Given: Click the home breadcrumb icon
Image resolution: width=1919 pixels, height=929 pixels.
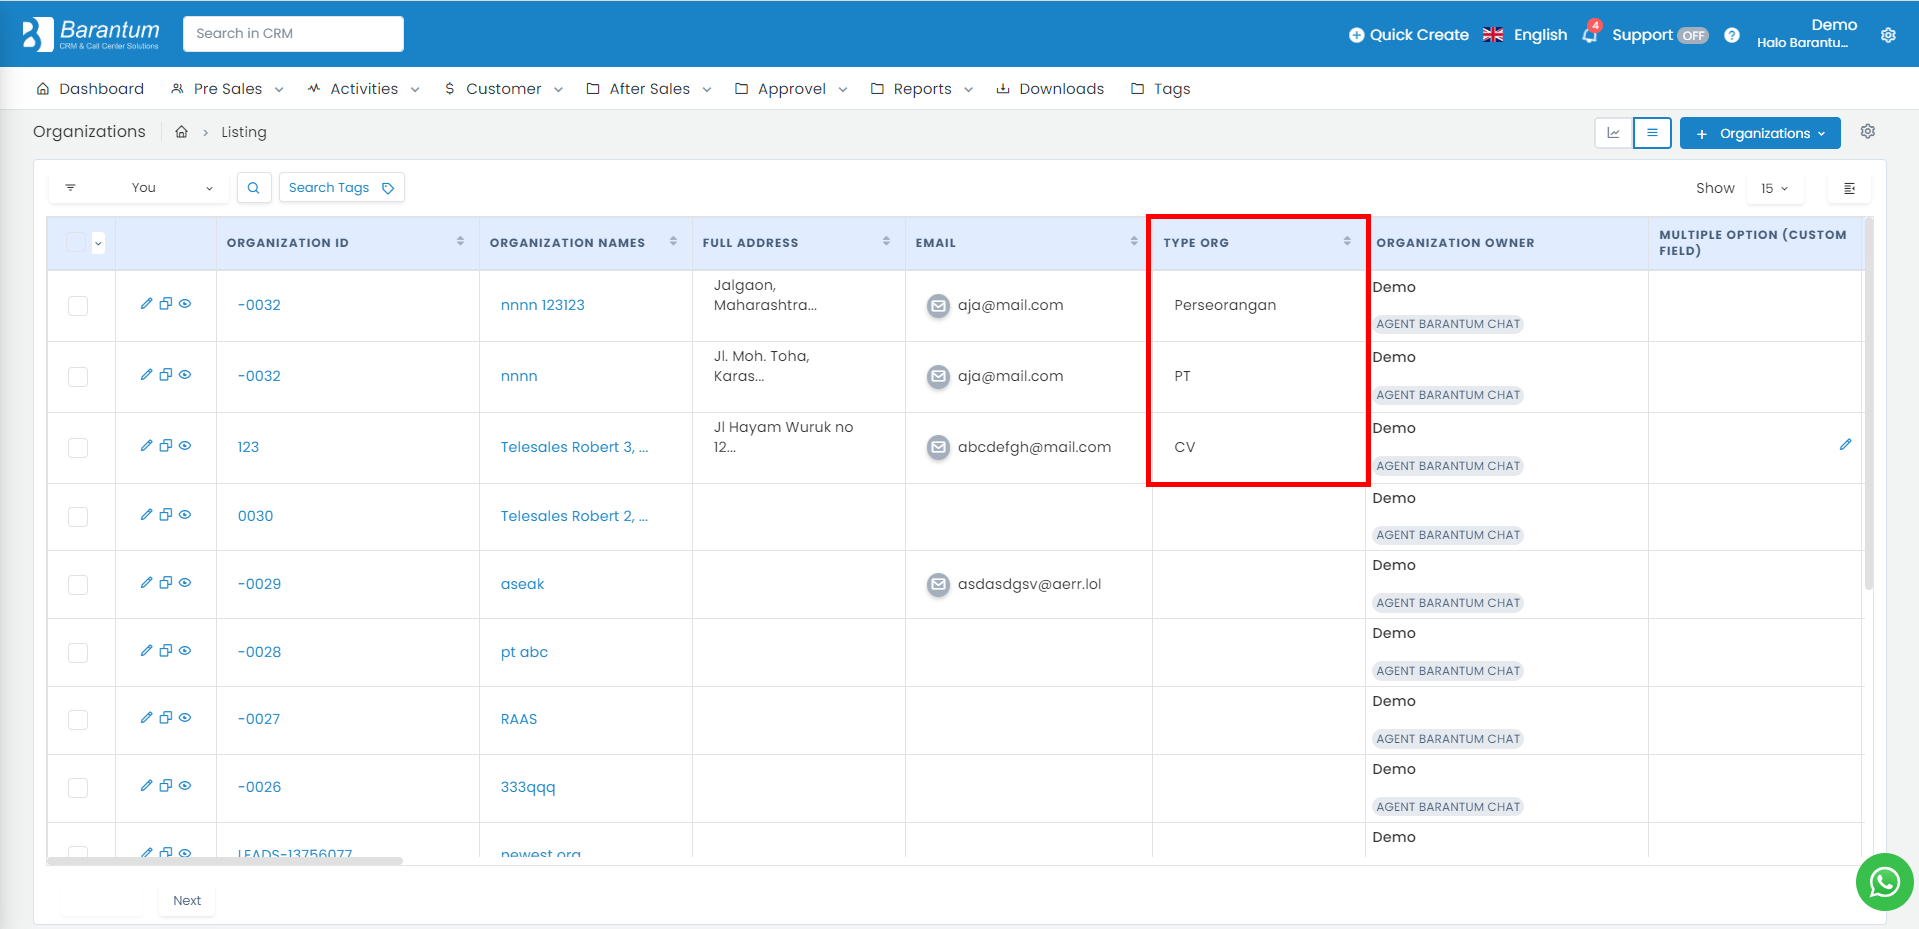Looking at the screenshot, I should [182, 132].
